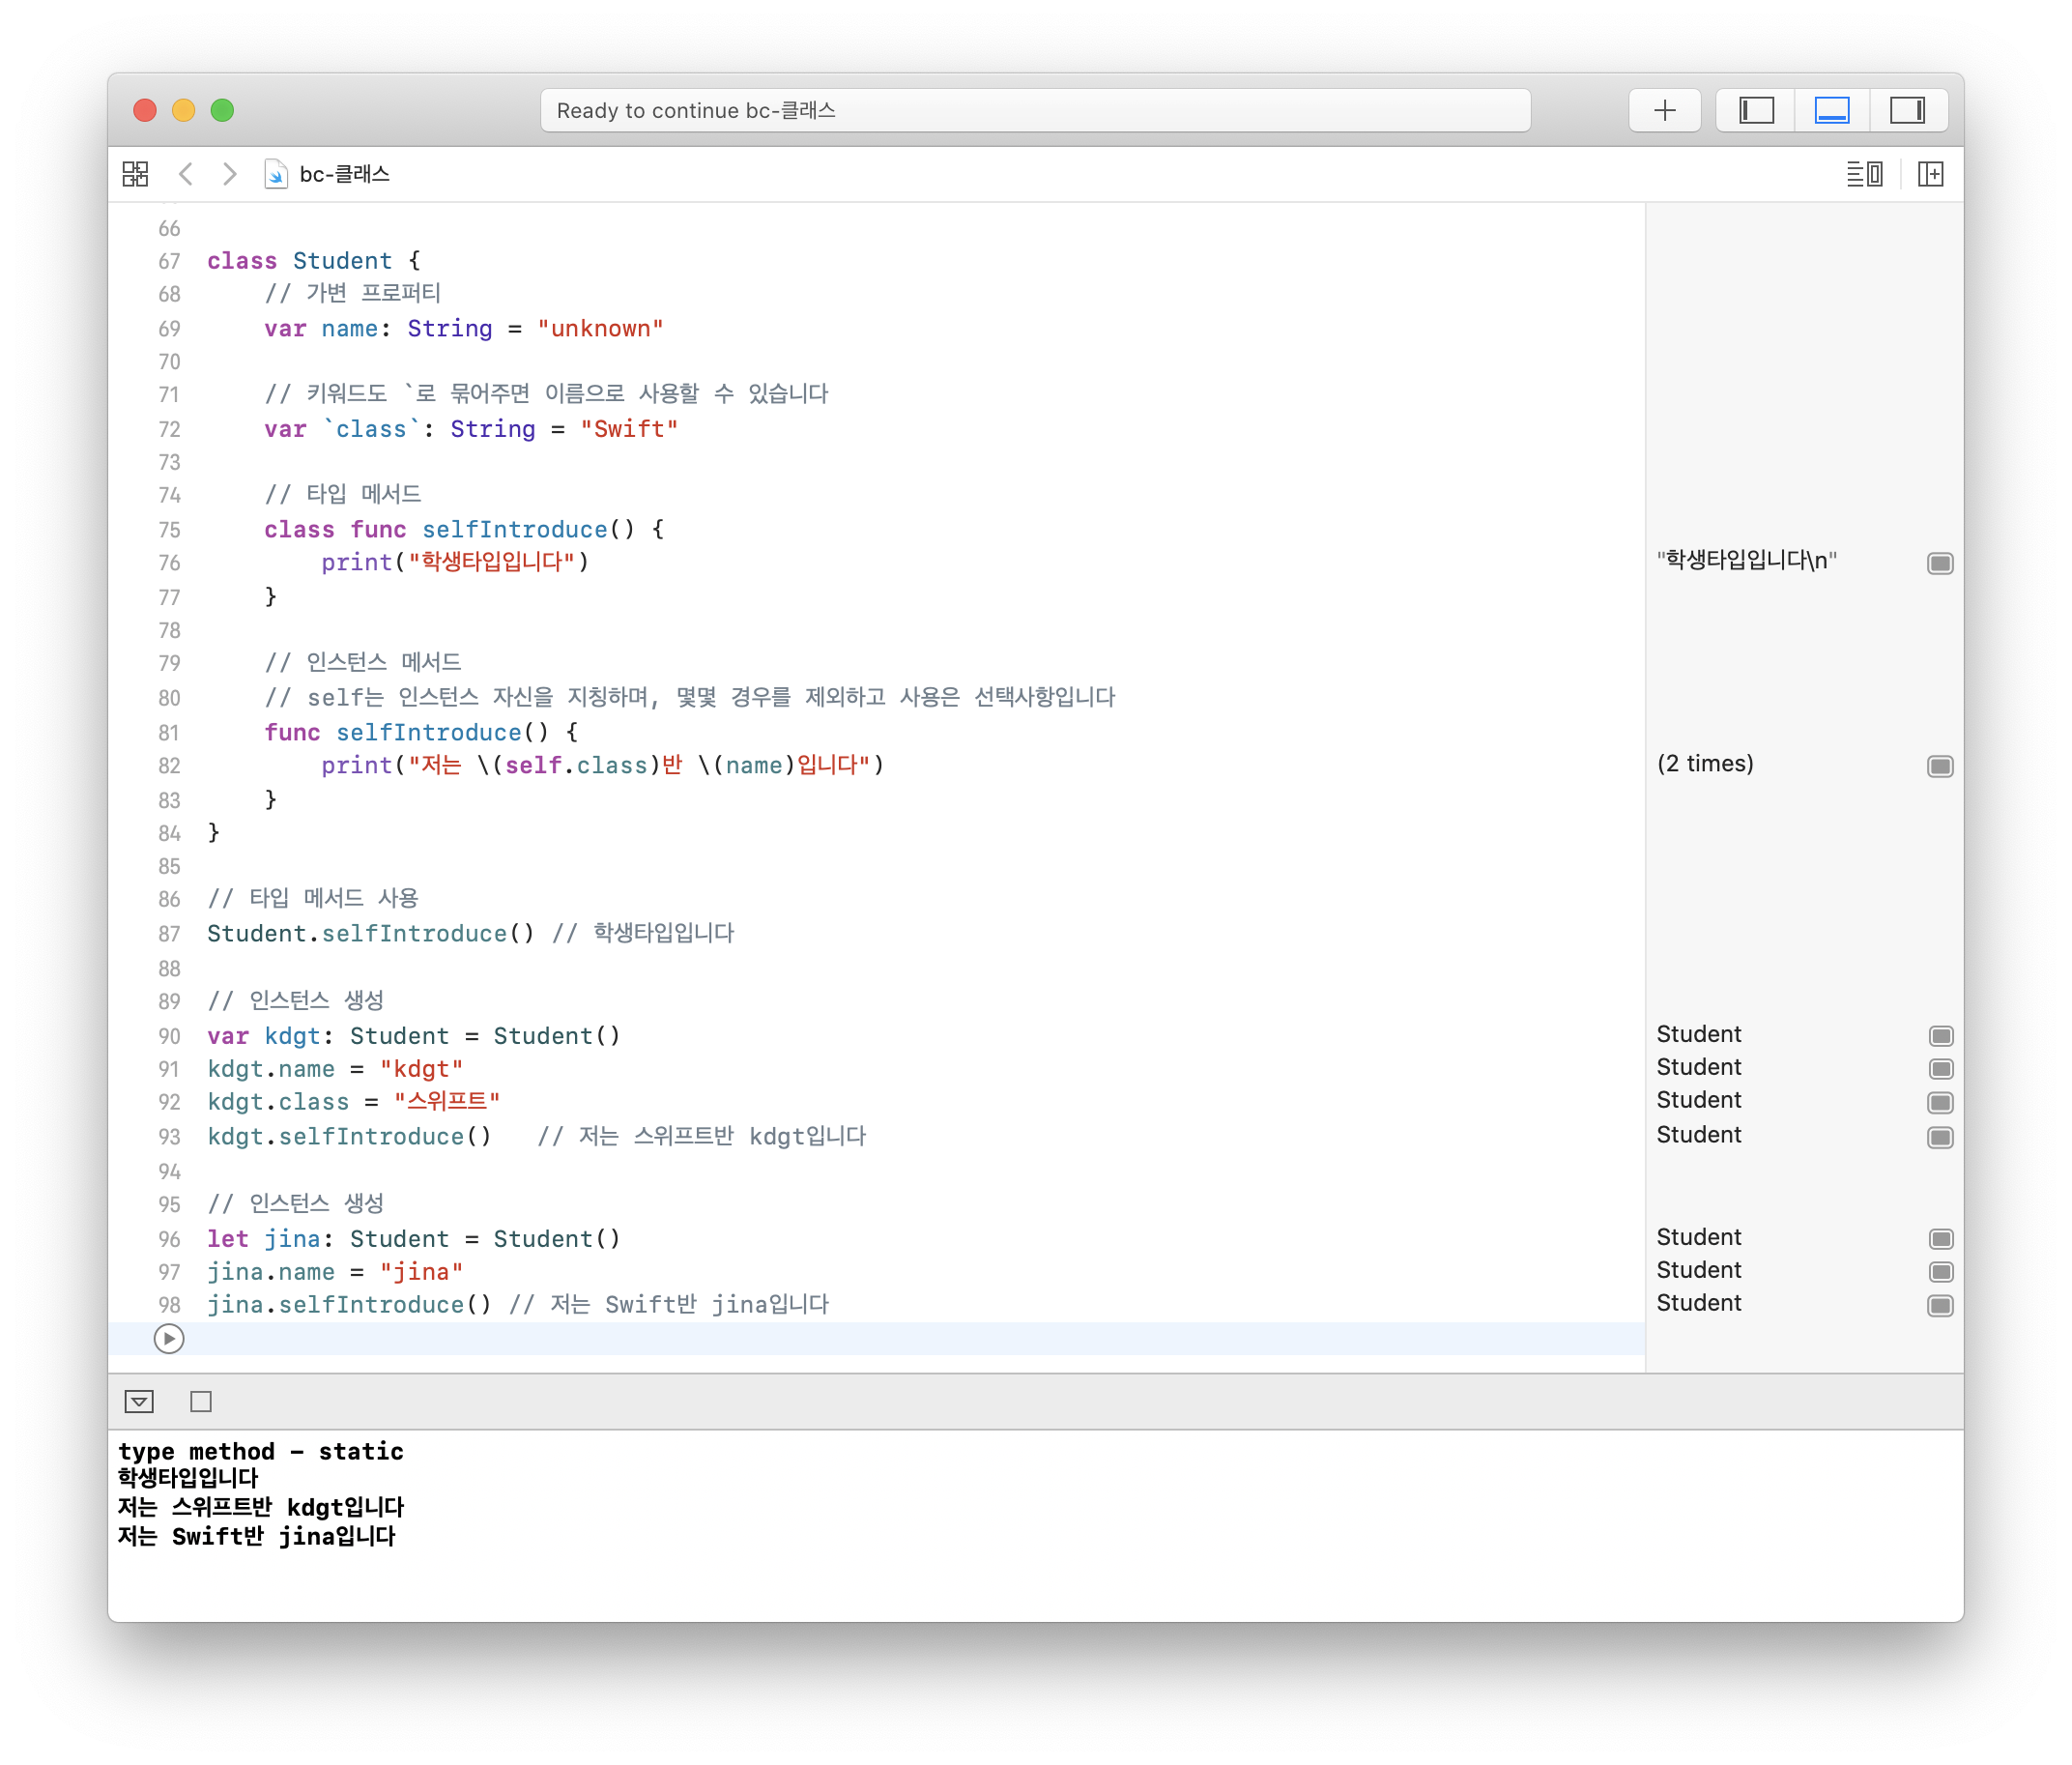Open the related items grid menu
Viewport: 2072px width, 1765px height.
pyautogui.click(x=135, y=174)
